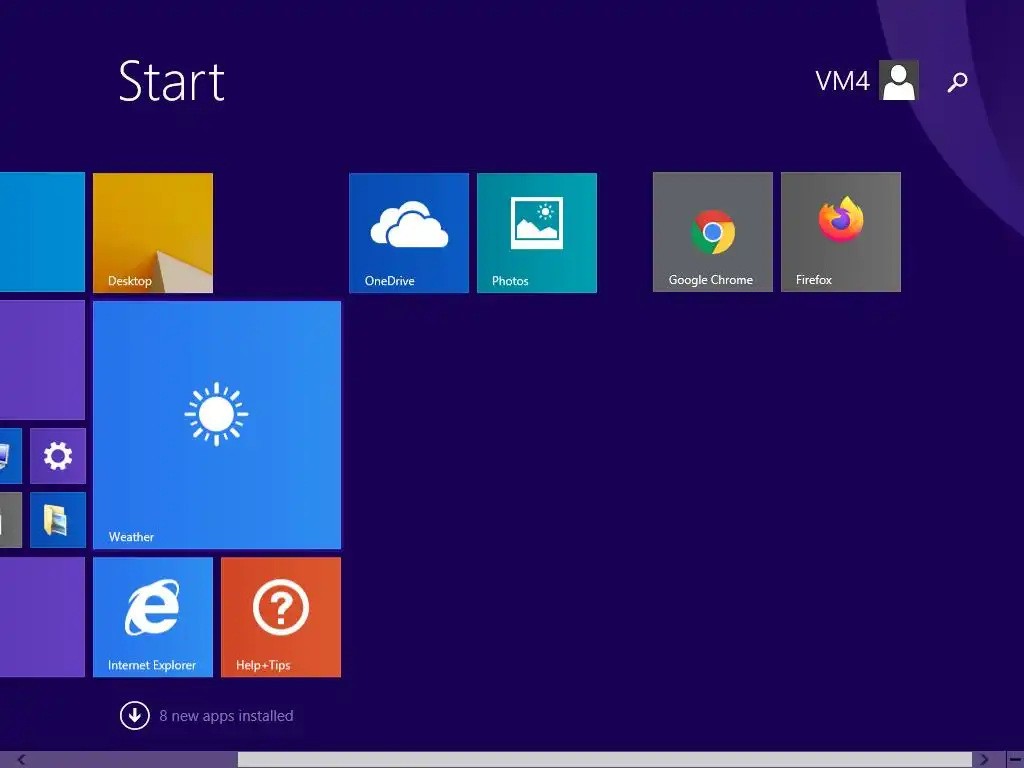Click the scrollbar right arrow
The image size is (1024, 768).
[x=984, y=760]
